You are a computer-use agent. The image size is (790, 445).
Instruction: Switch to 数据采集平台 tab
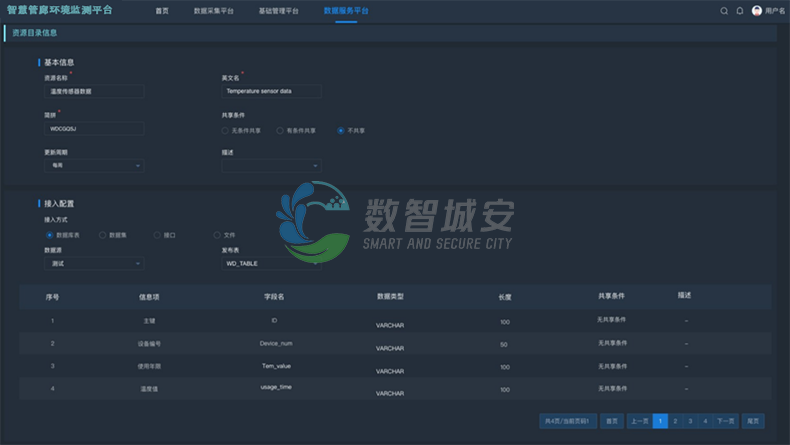(x=213, y=11)
